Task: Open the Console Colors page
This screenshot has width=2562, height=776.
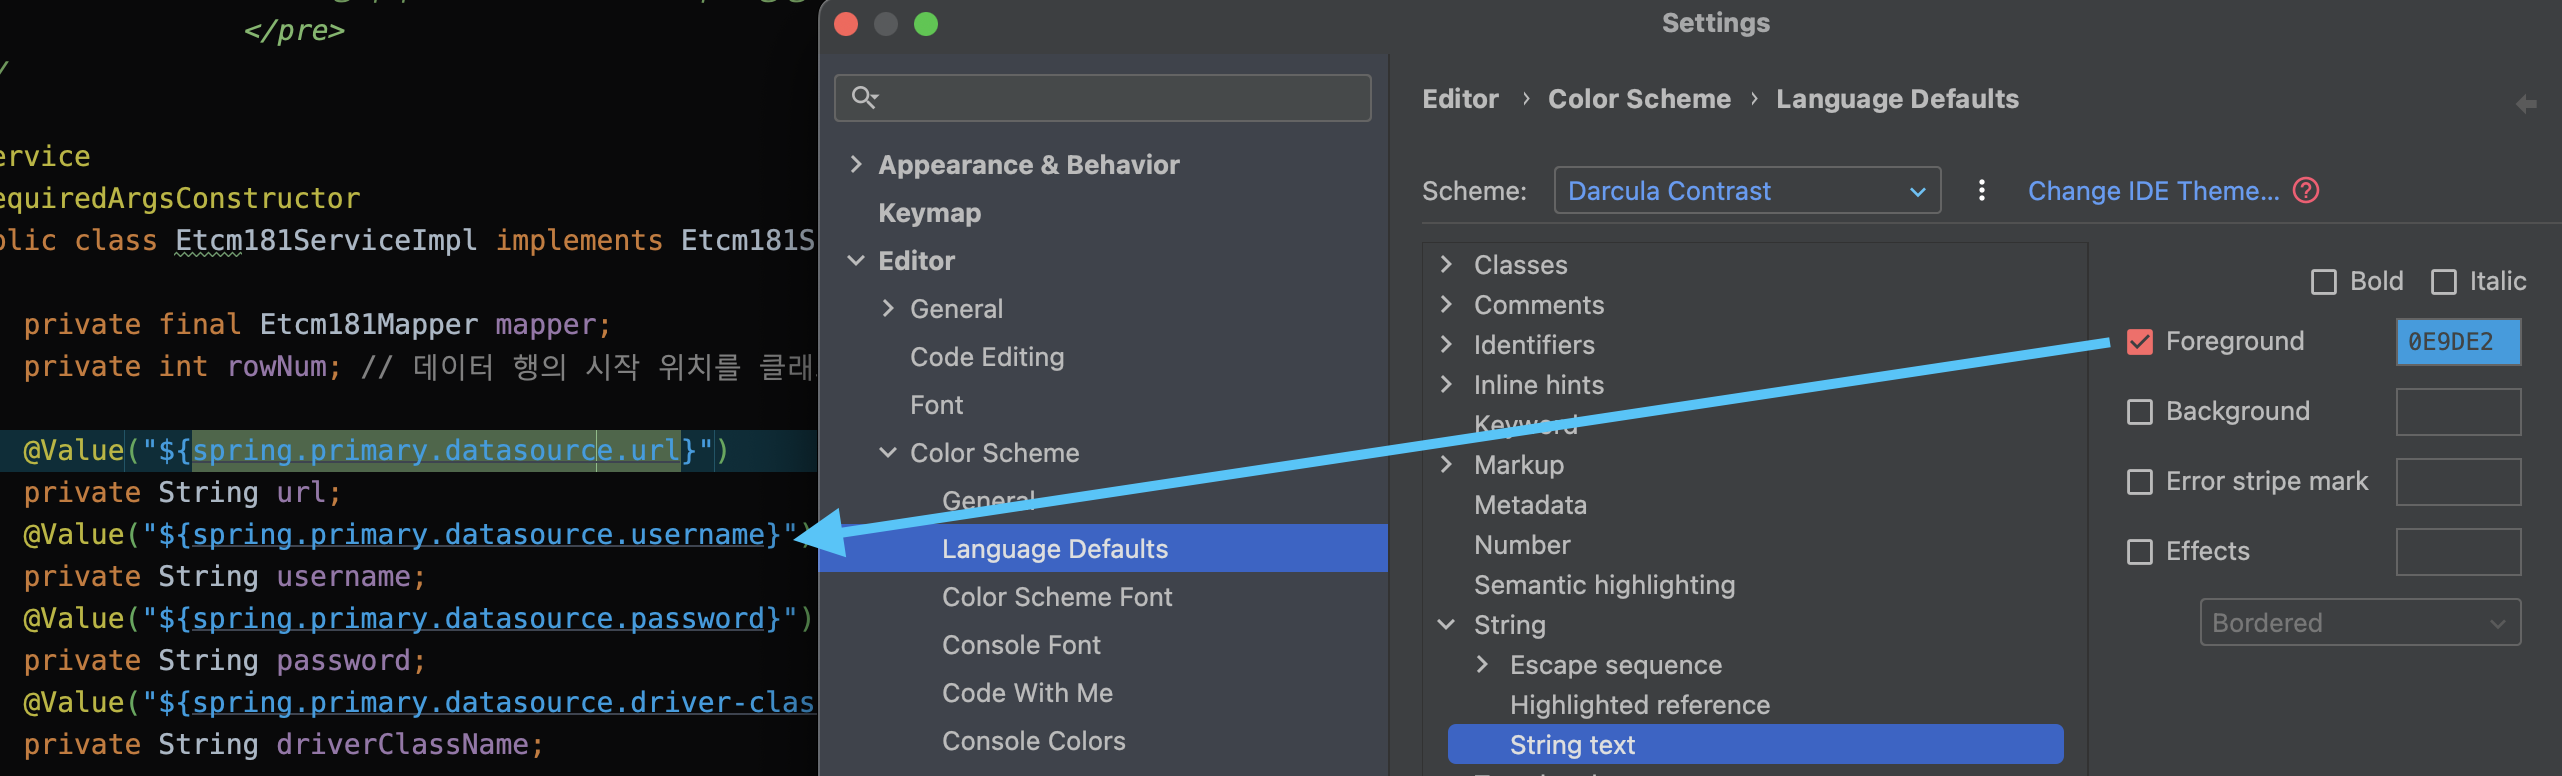Action: pos(1033,741)
